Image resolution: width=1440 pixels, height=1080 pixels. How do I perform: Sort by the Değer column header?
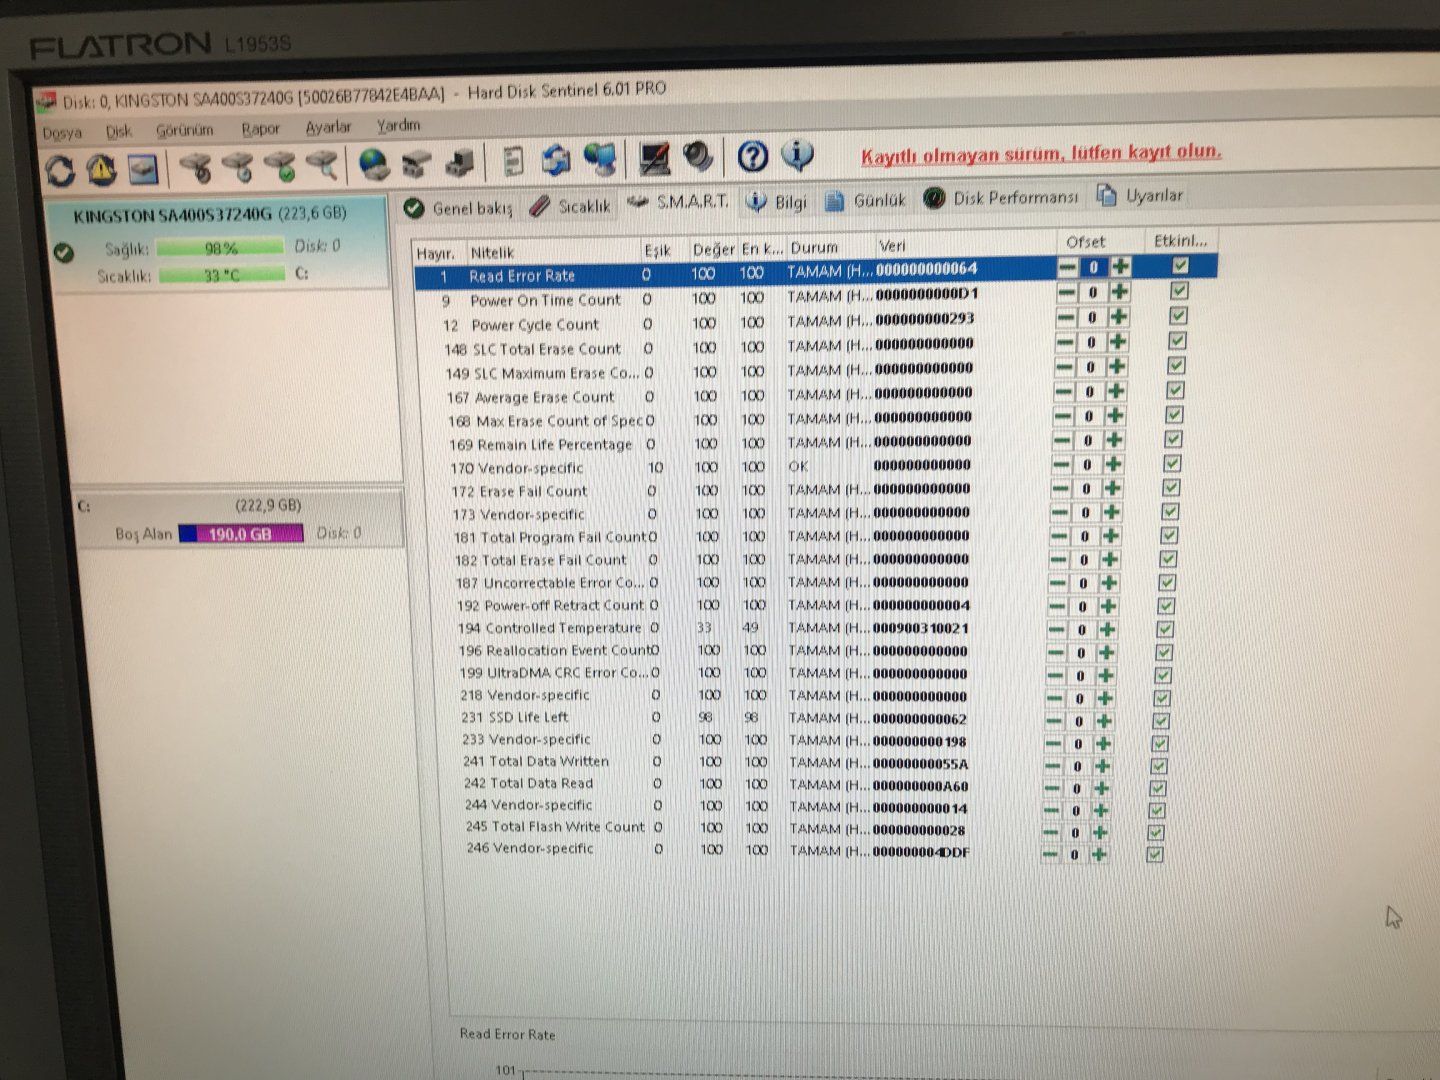[713, 249]
